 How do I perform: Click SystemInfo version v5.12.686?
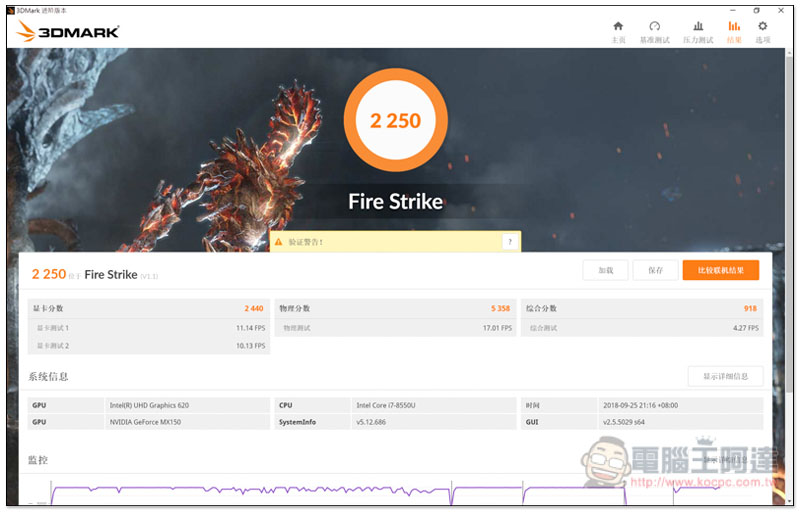[371, 422]
